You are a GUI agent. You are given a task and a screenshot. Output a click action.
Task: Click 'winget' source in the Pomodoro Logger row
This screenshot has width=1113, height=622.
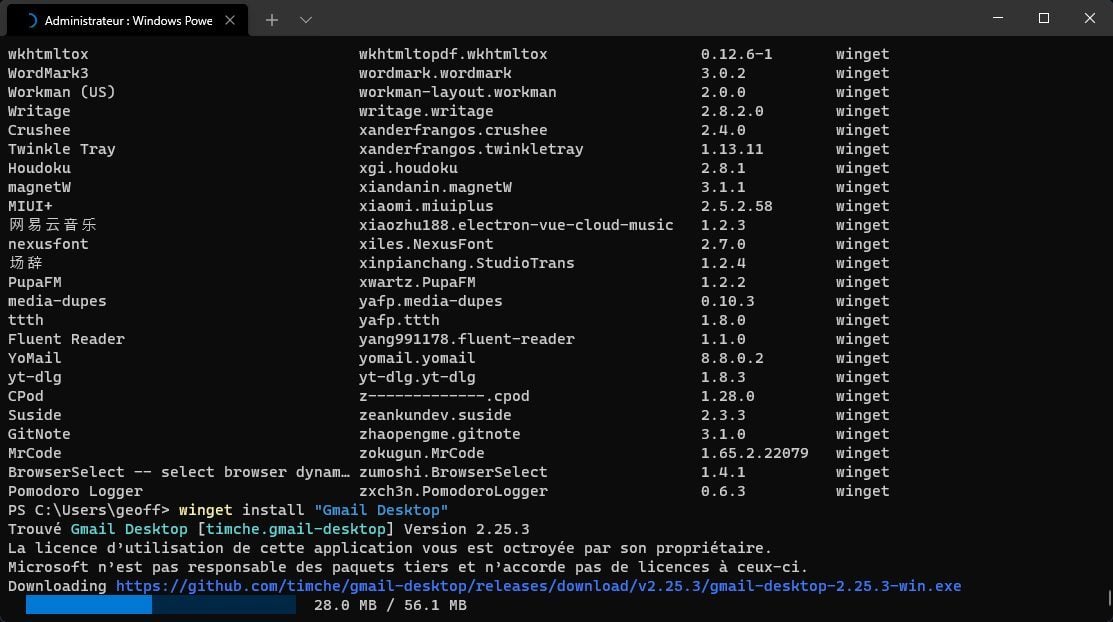pyautogui.click(x=862, y=491)
